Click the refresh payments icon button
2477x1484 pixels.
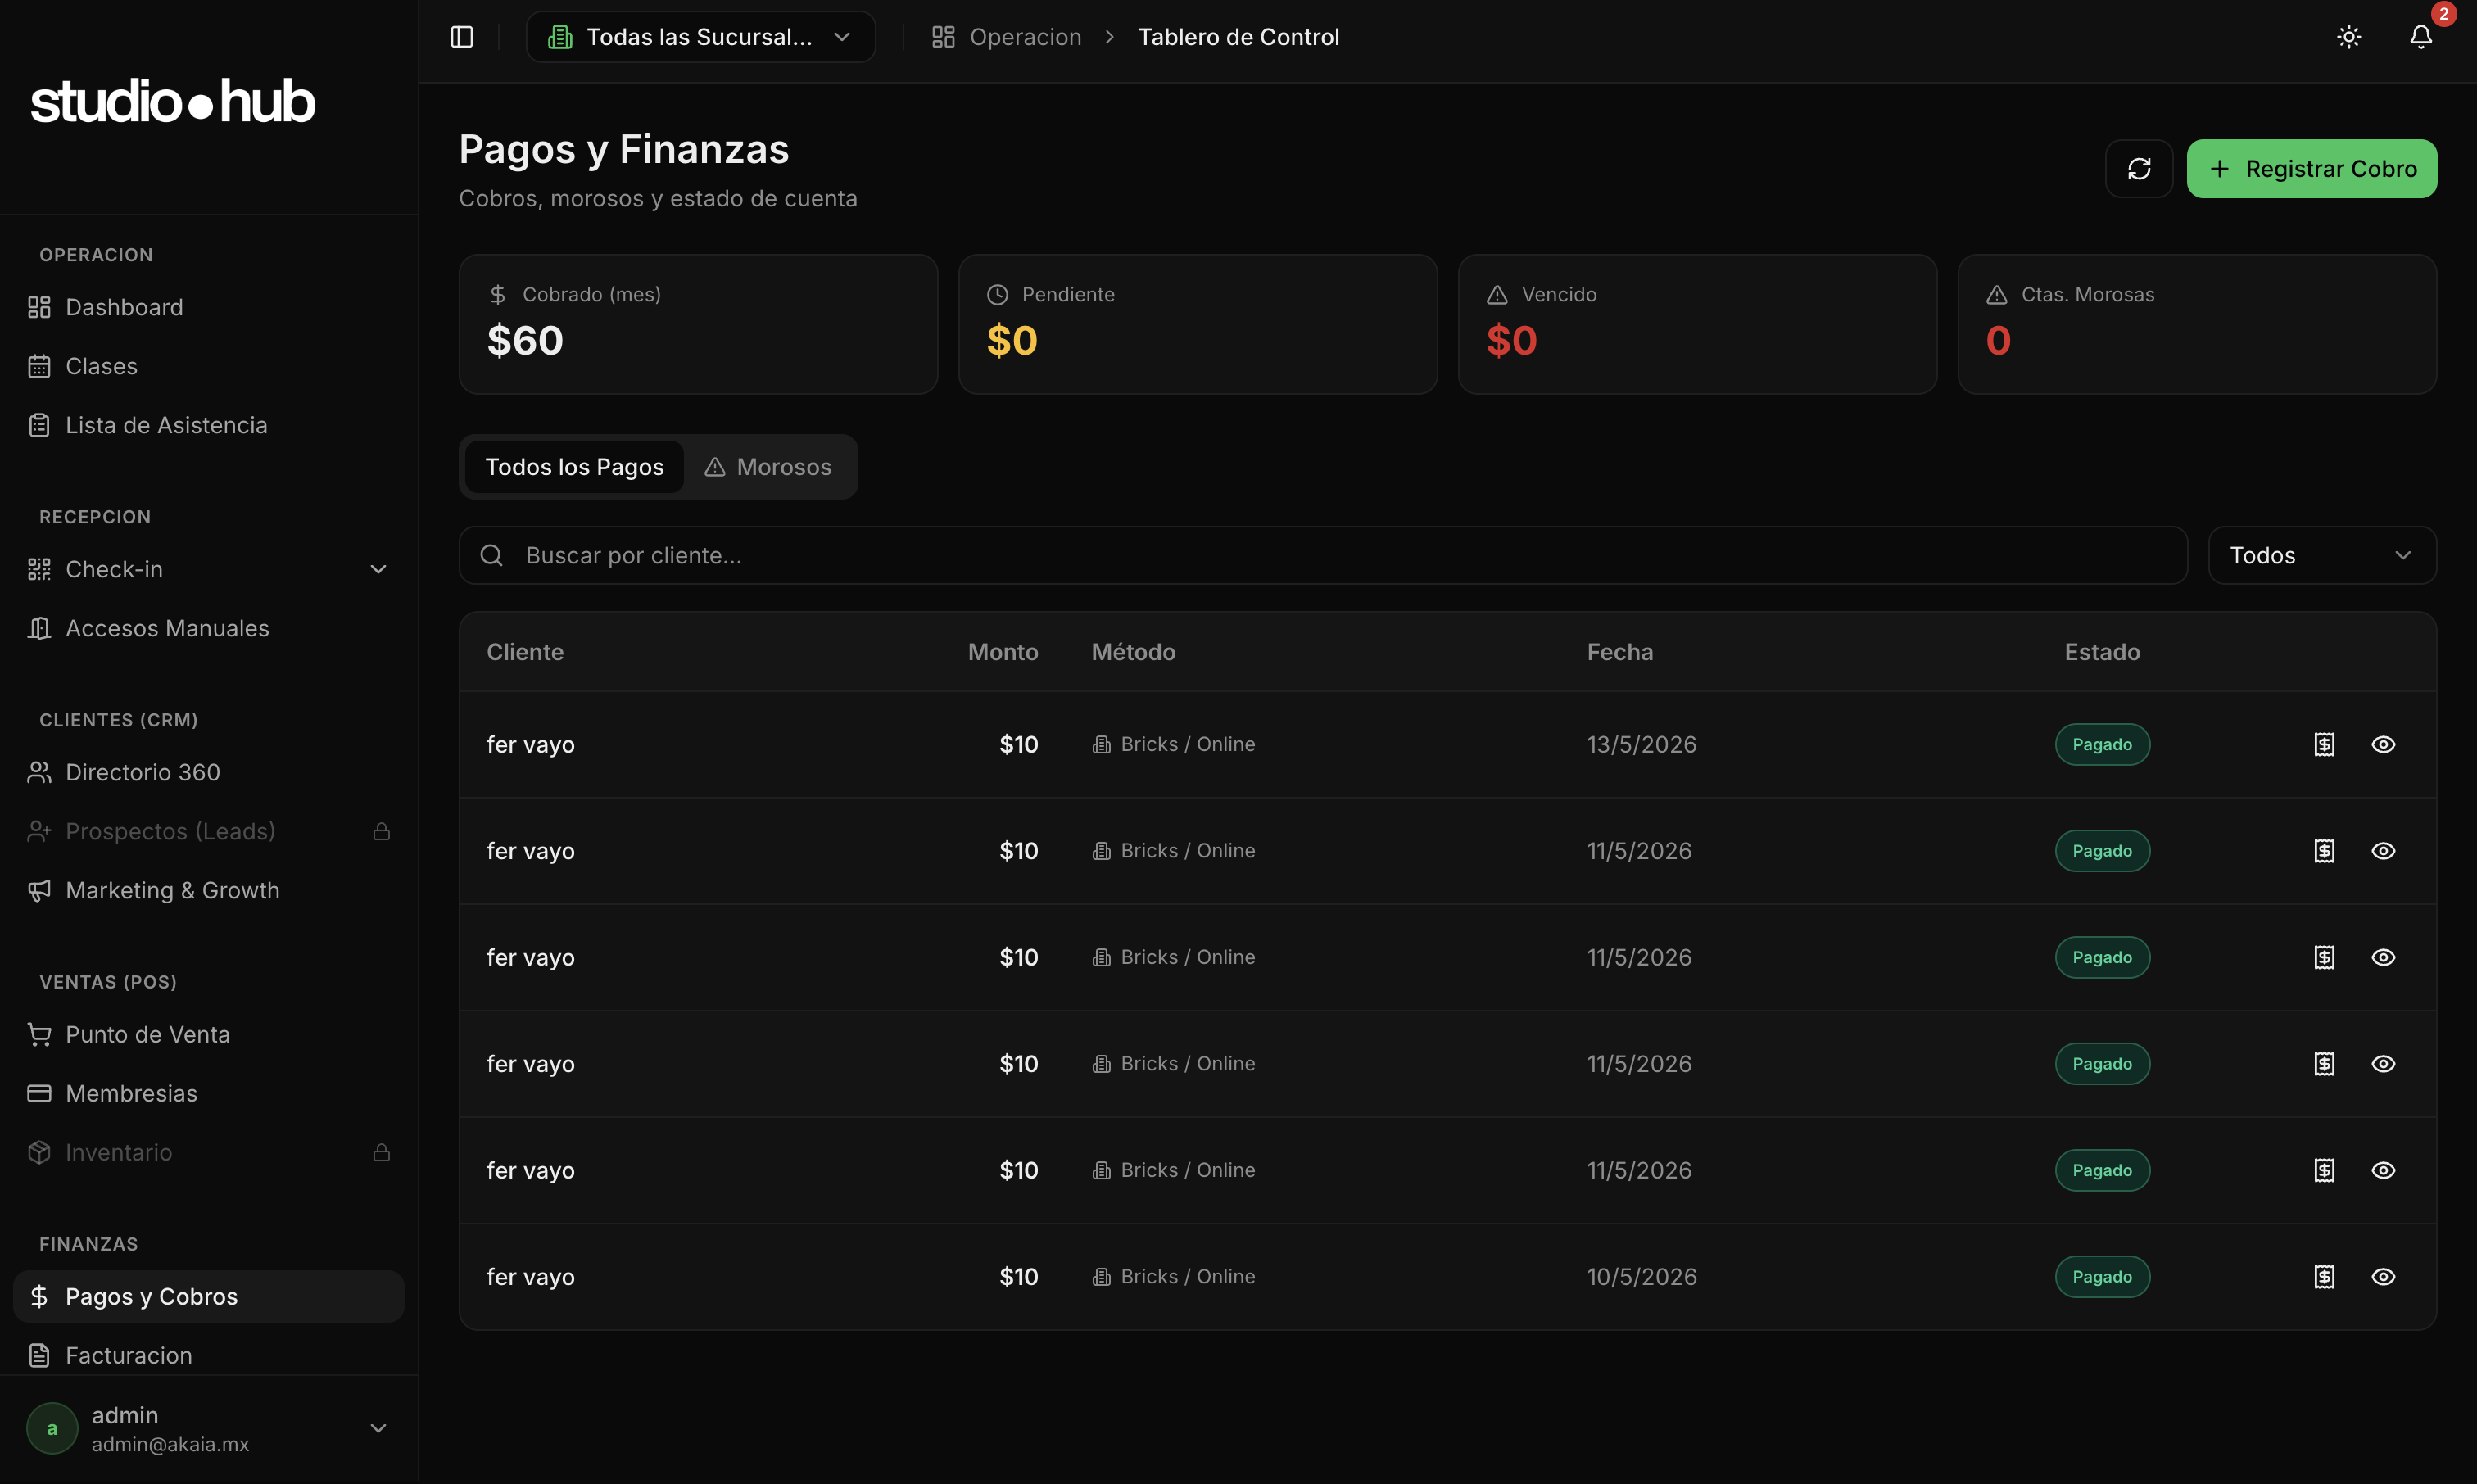click(2139, 168)
